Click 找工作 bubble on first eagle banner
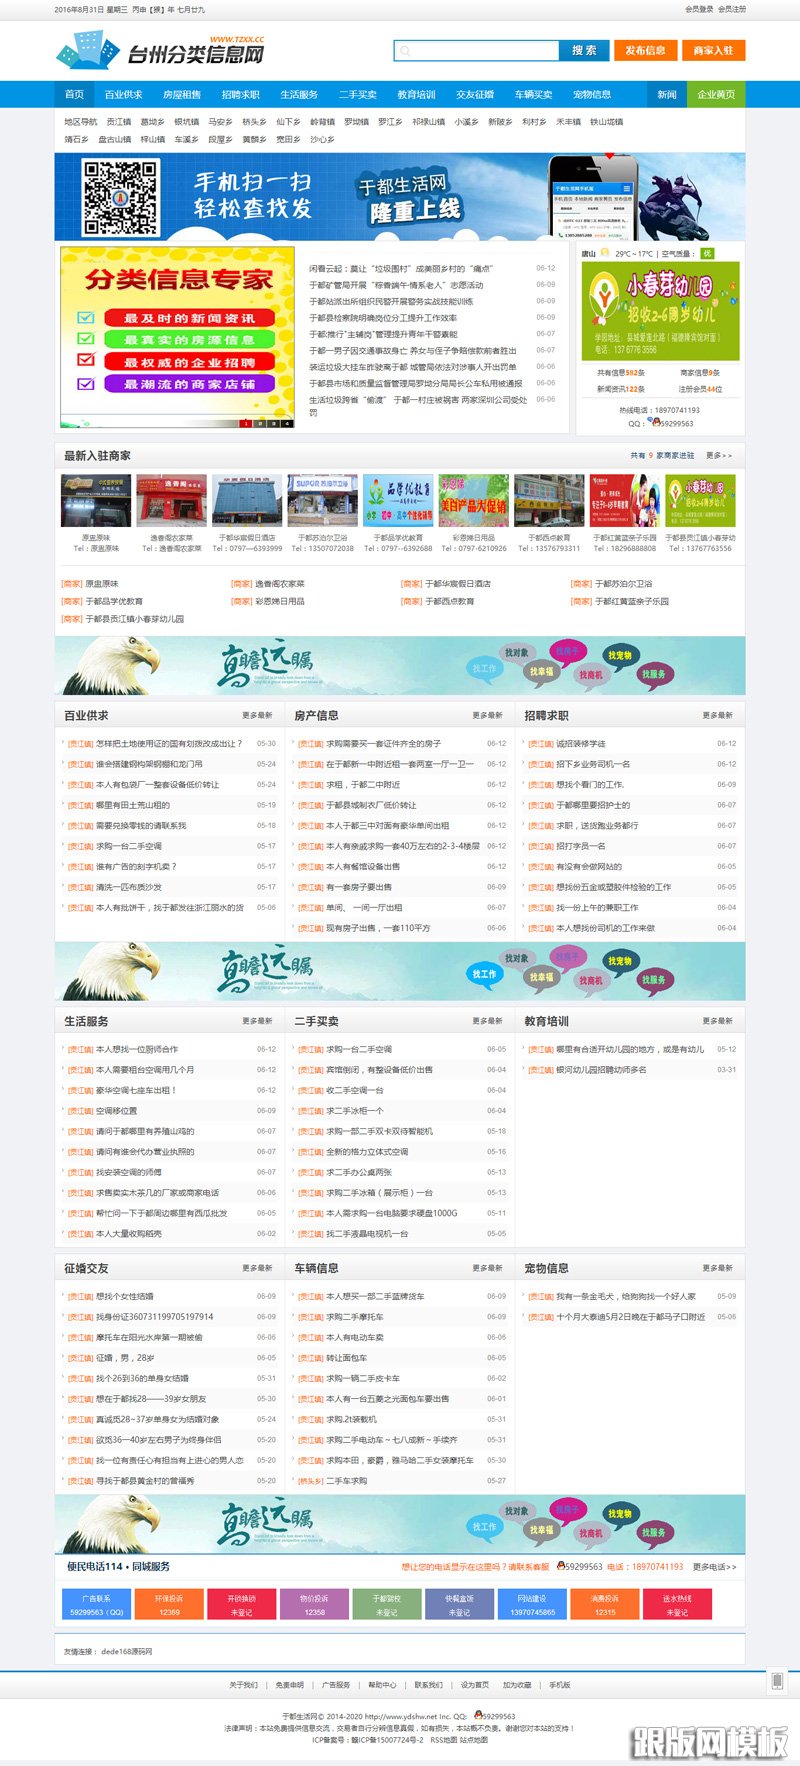The image size is (800, 1766). [485, 668]
